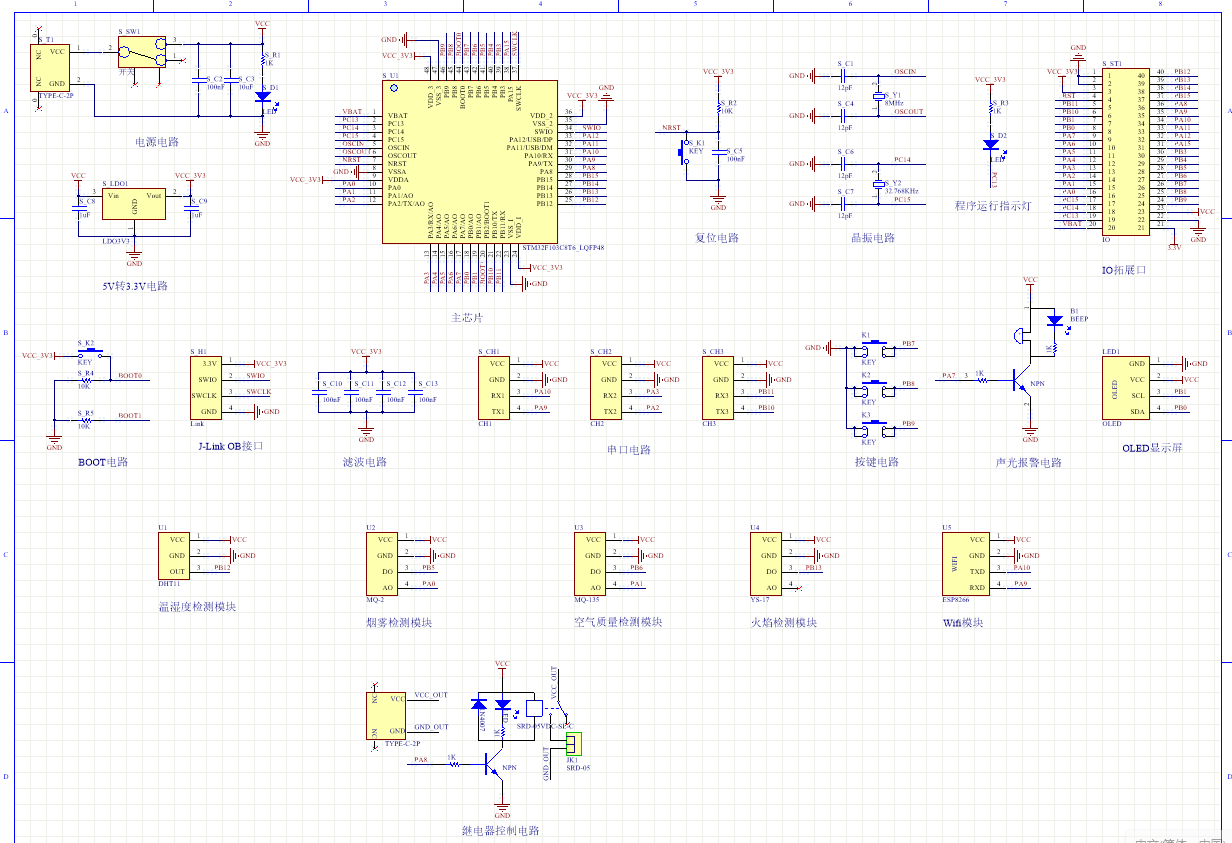Select the S_H1 J-Link header
1232x843 pixels.
click(204, 389)
